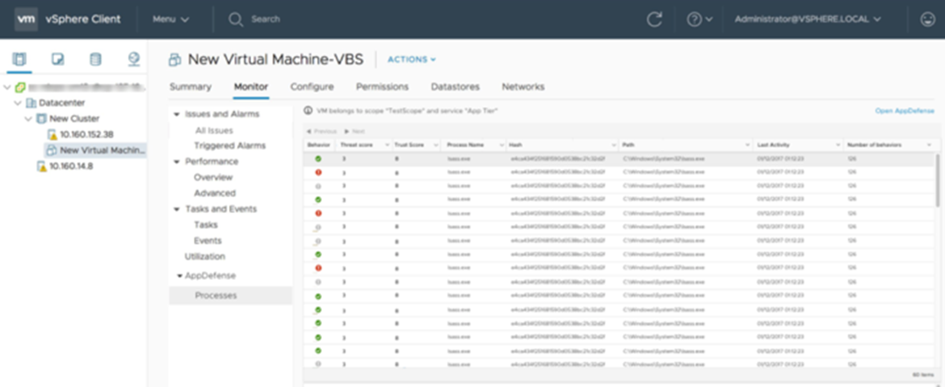The height and width of the screenshot is (387, 945).
Task: Click the refresh icon in top bar
Action: [x=654, y=19]
